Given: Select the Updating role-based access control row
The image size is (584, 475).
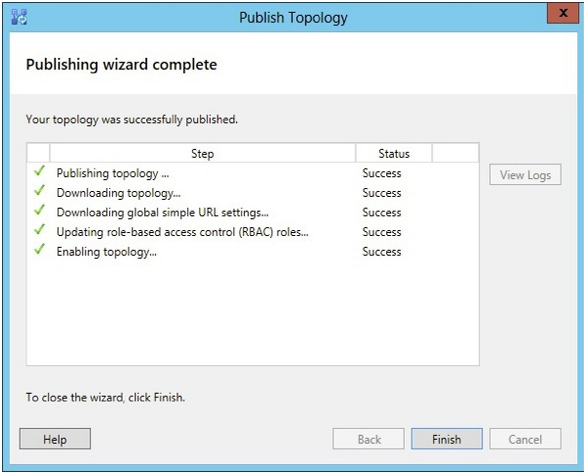Looking at the screenshot, I should tap(253, 232).
